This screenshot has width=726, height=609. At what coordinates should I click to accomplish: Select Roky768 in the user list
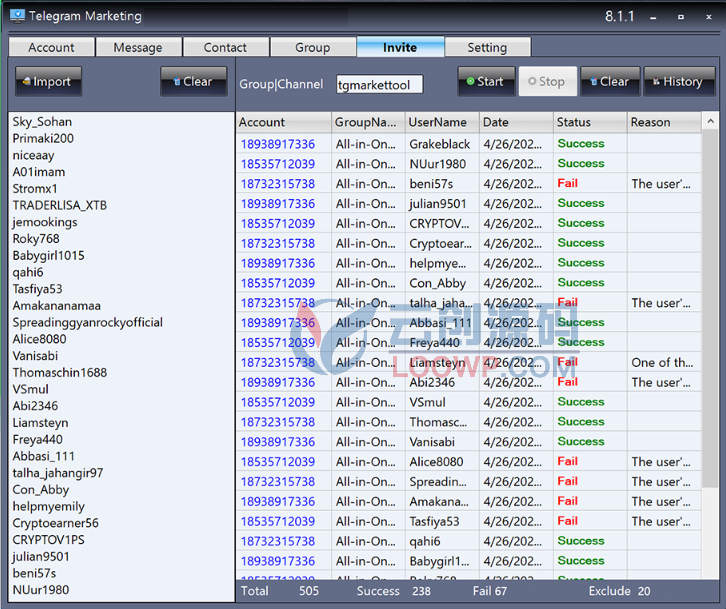pos(36,239)
